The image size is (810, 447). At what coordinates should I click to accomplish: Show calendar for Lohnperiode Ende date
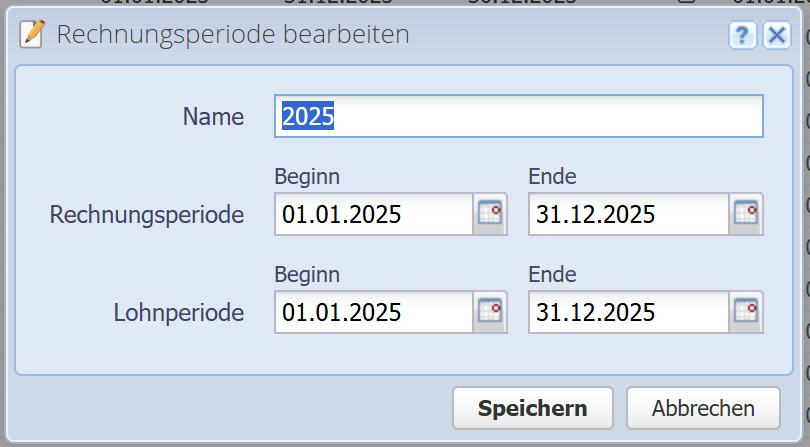pos(746,312)
